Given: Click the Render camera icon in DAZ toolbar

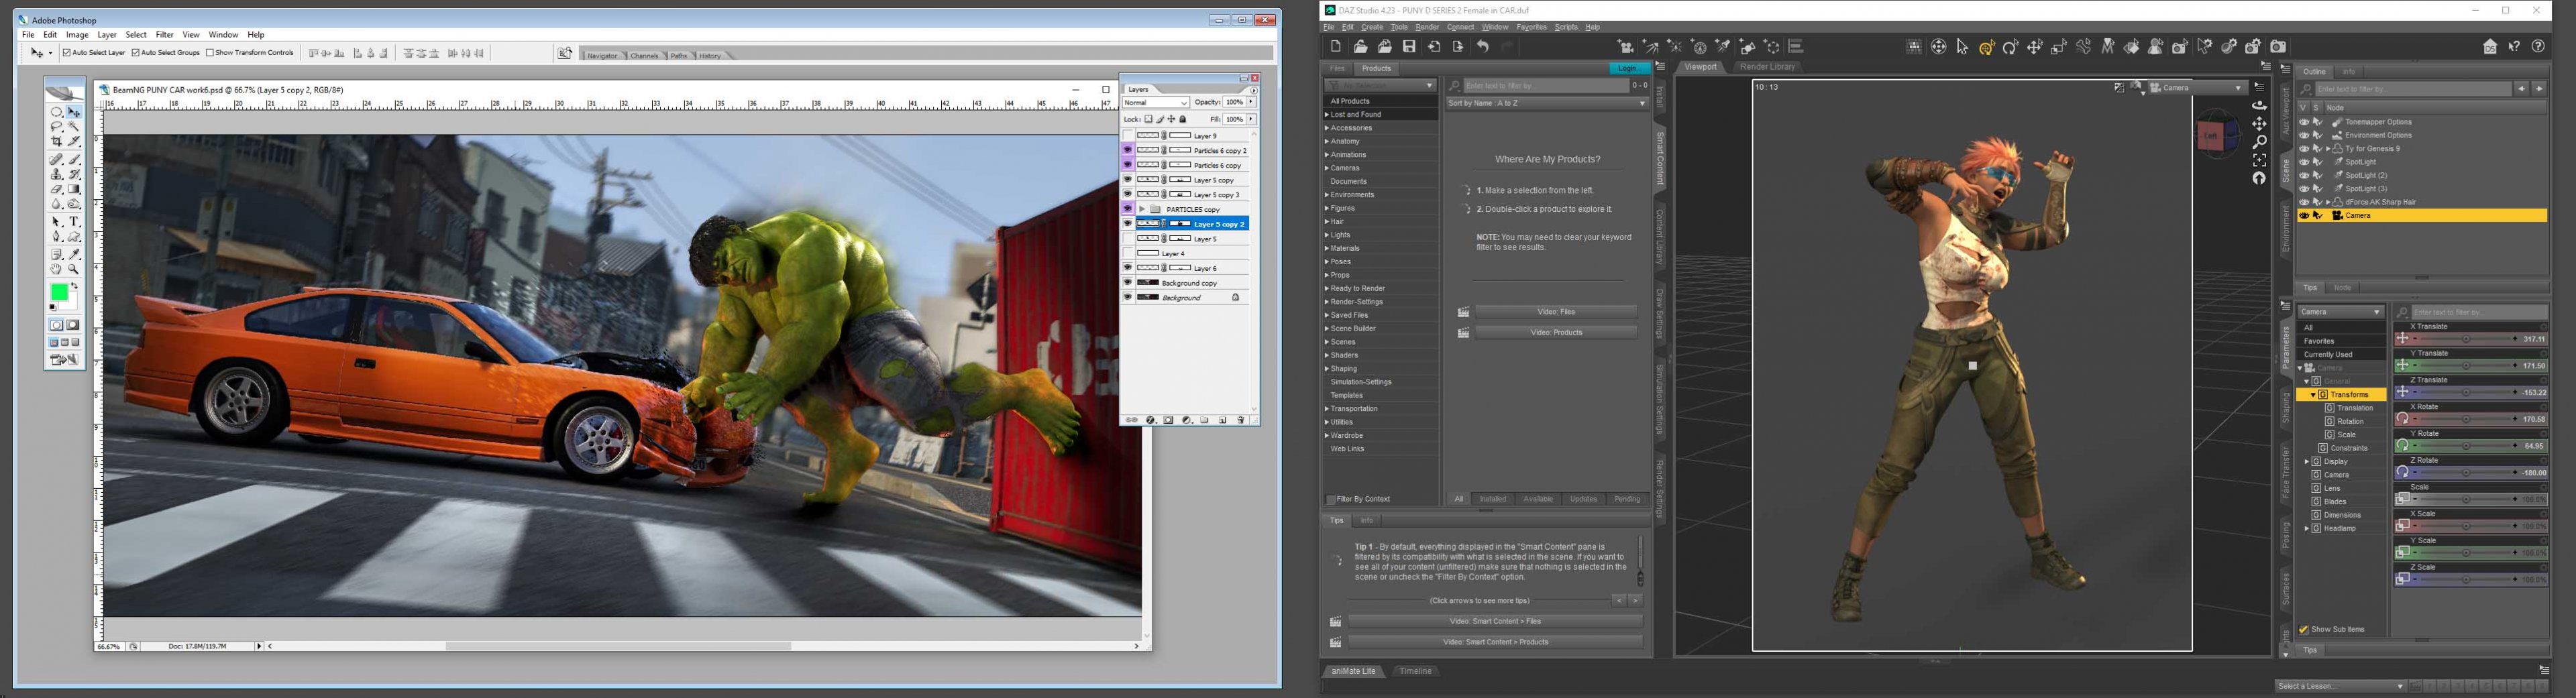Looking at the screenshot, I should [x=2279, y=47].
